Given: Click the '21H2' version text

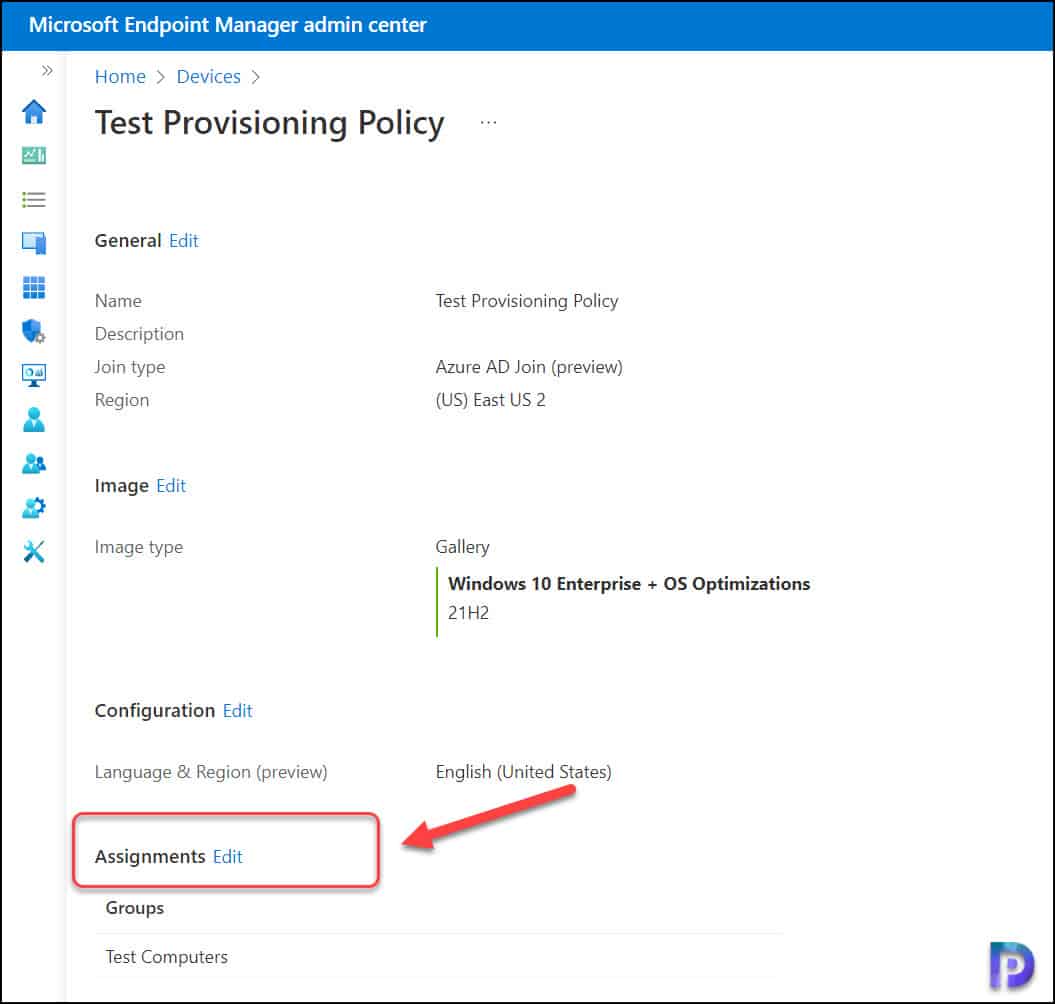Looking at the screenshot, I should [468, 613].
